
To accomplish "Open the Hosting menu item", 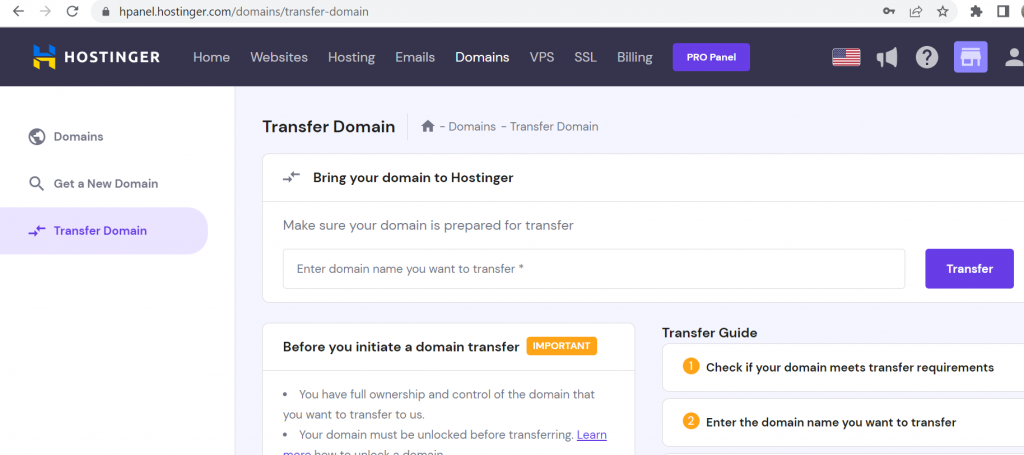I will coord(351,57).
